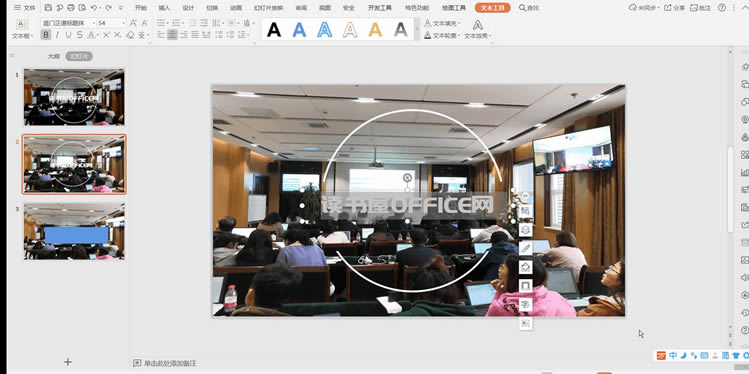Select slide 2 thumbnail
749x374 pixels.
[74, 164]
